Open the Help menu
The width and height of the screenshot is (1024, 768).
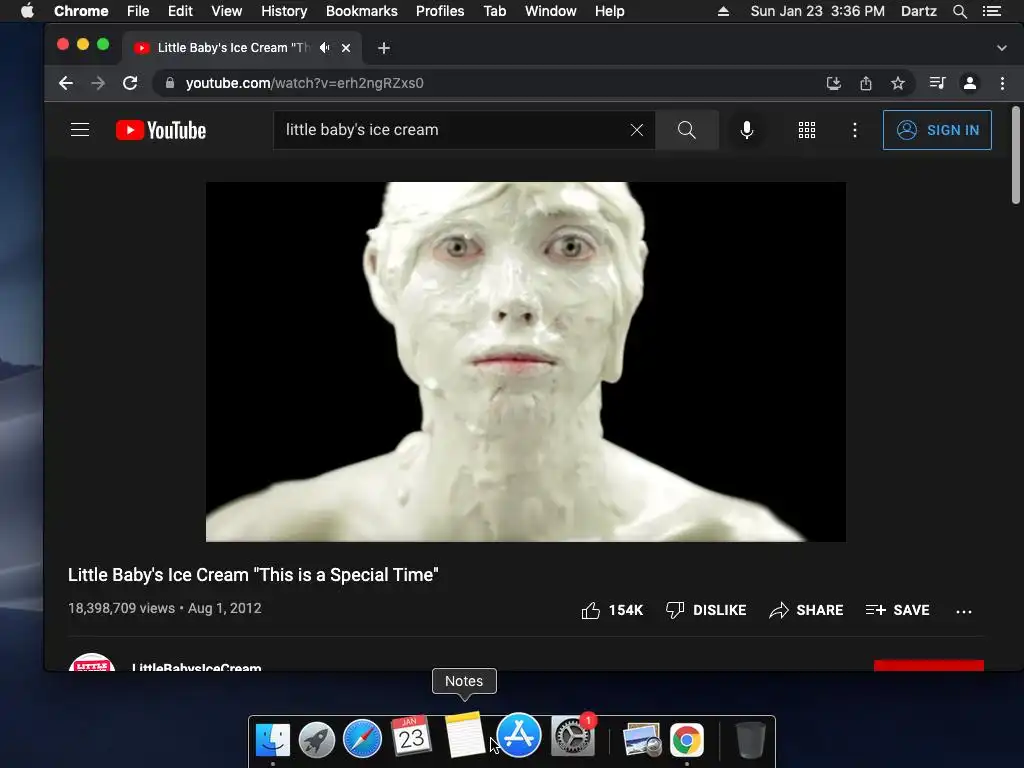(609, 11)
